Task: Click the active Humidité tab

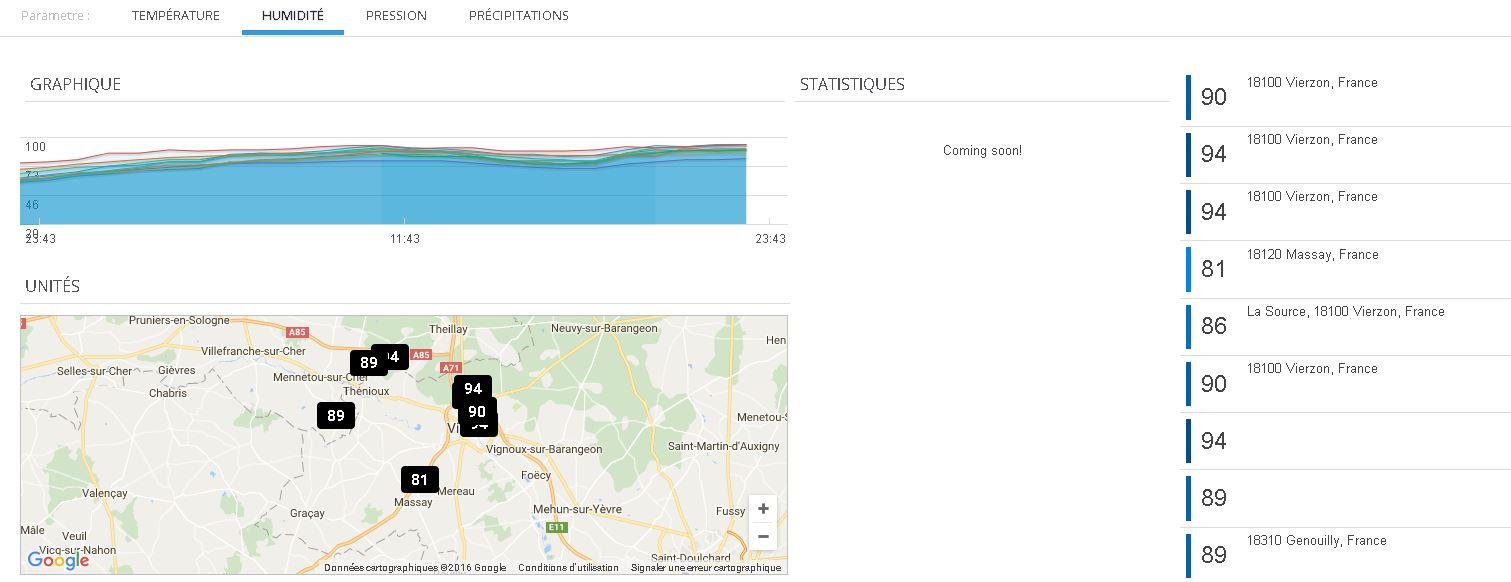Action: tap(292, 16)
